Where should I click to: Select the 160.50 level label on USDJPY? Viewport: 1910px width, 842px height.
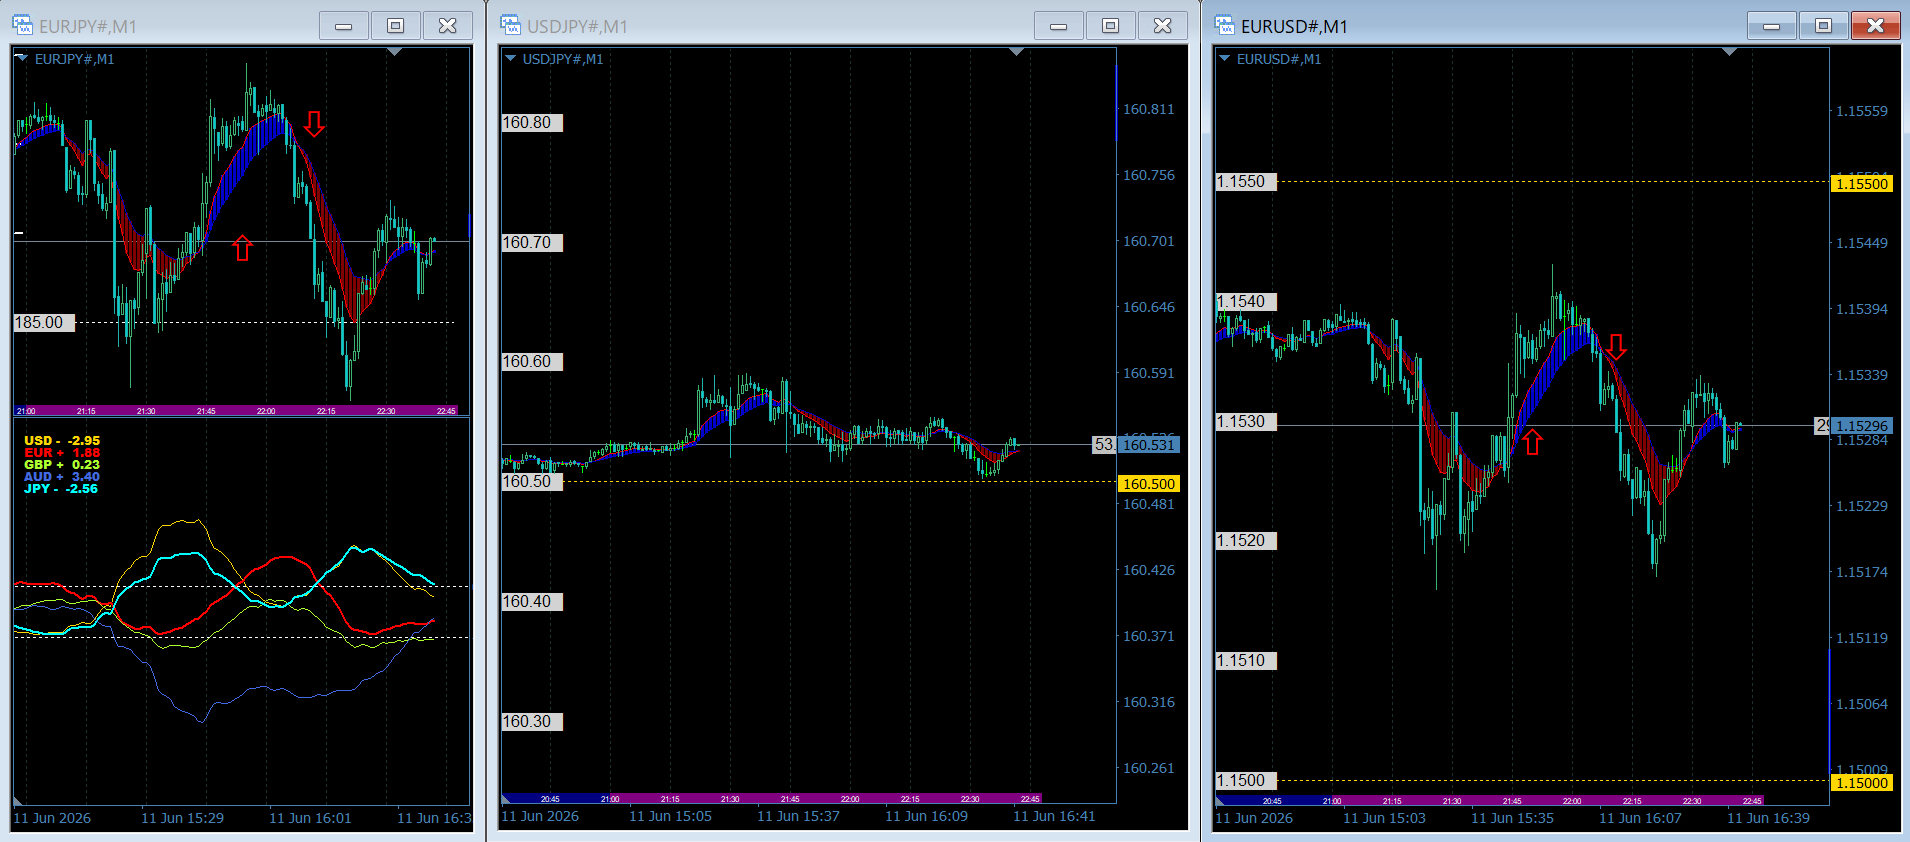(x=532, y=482)
